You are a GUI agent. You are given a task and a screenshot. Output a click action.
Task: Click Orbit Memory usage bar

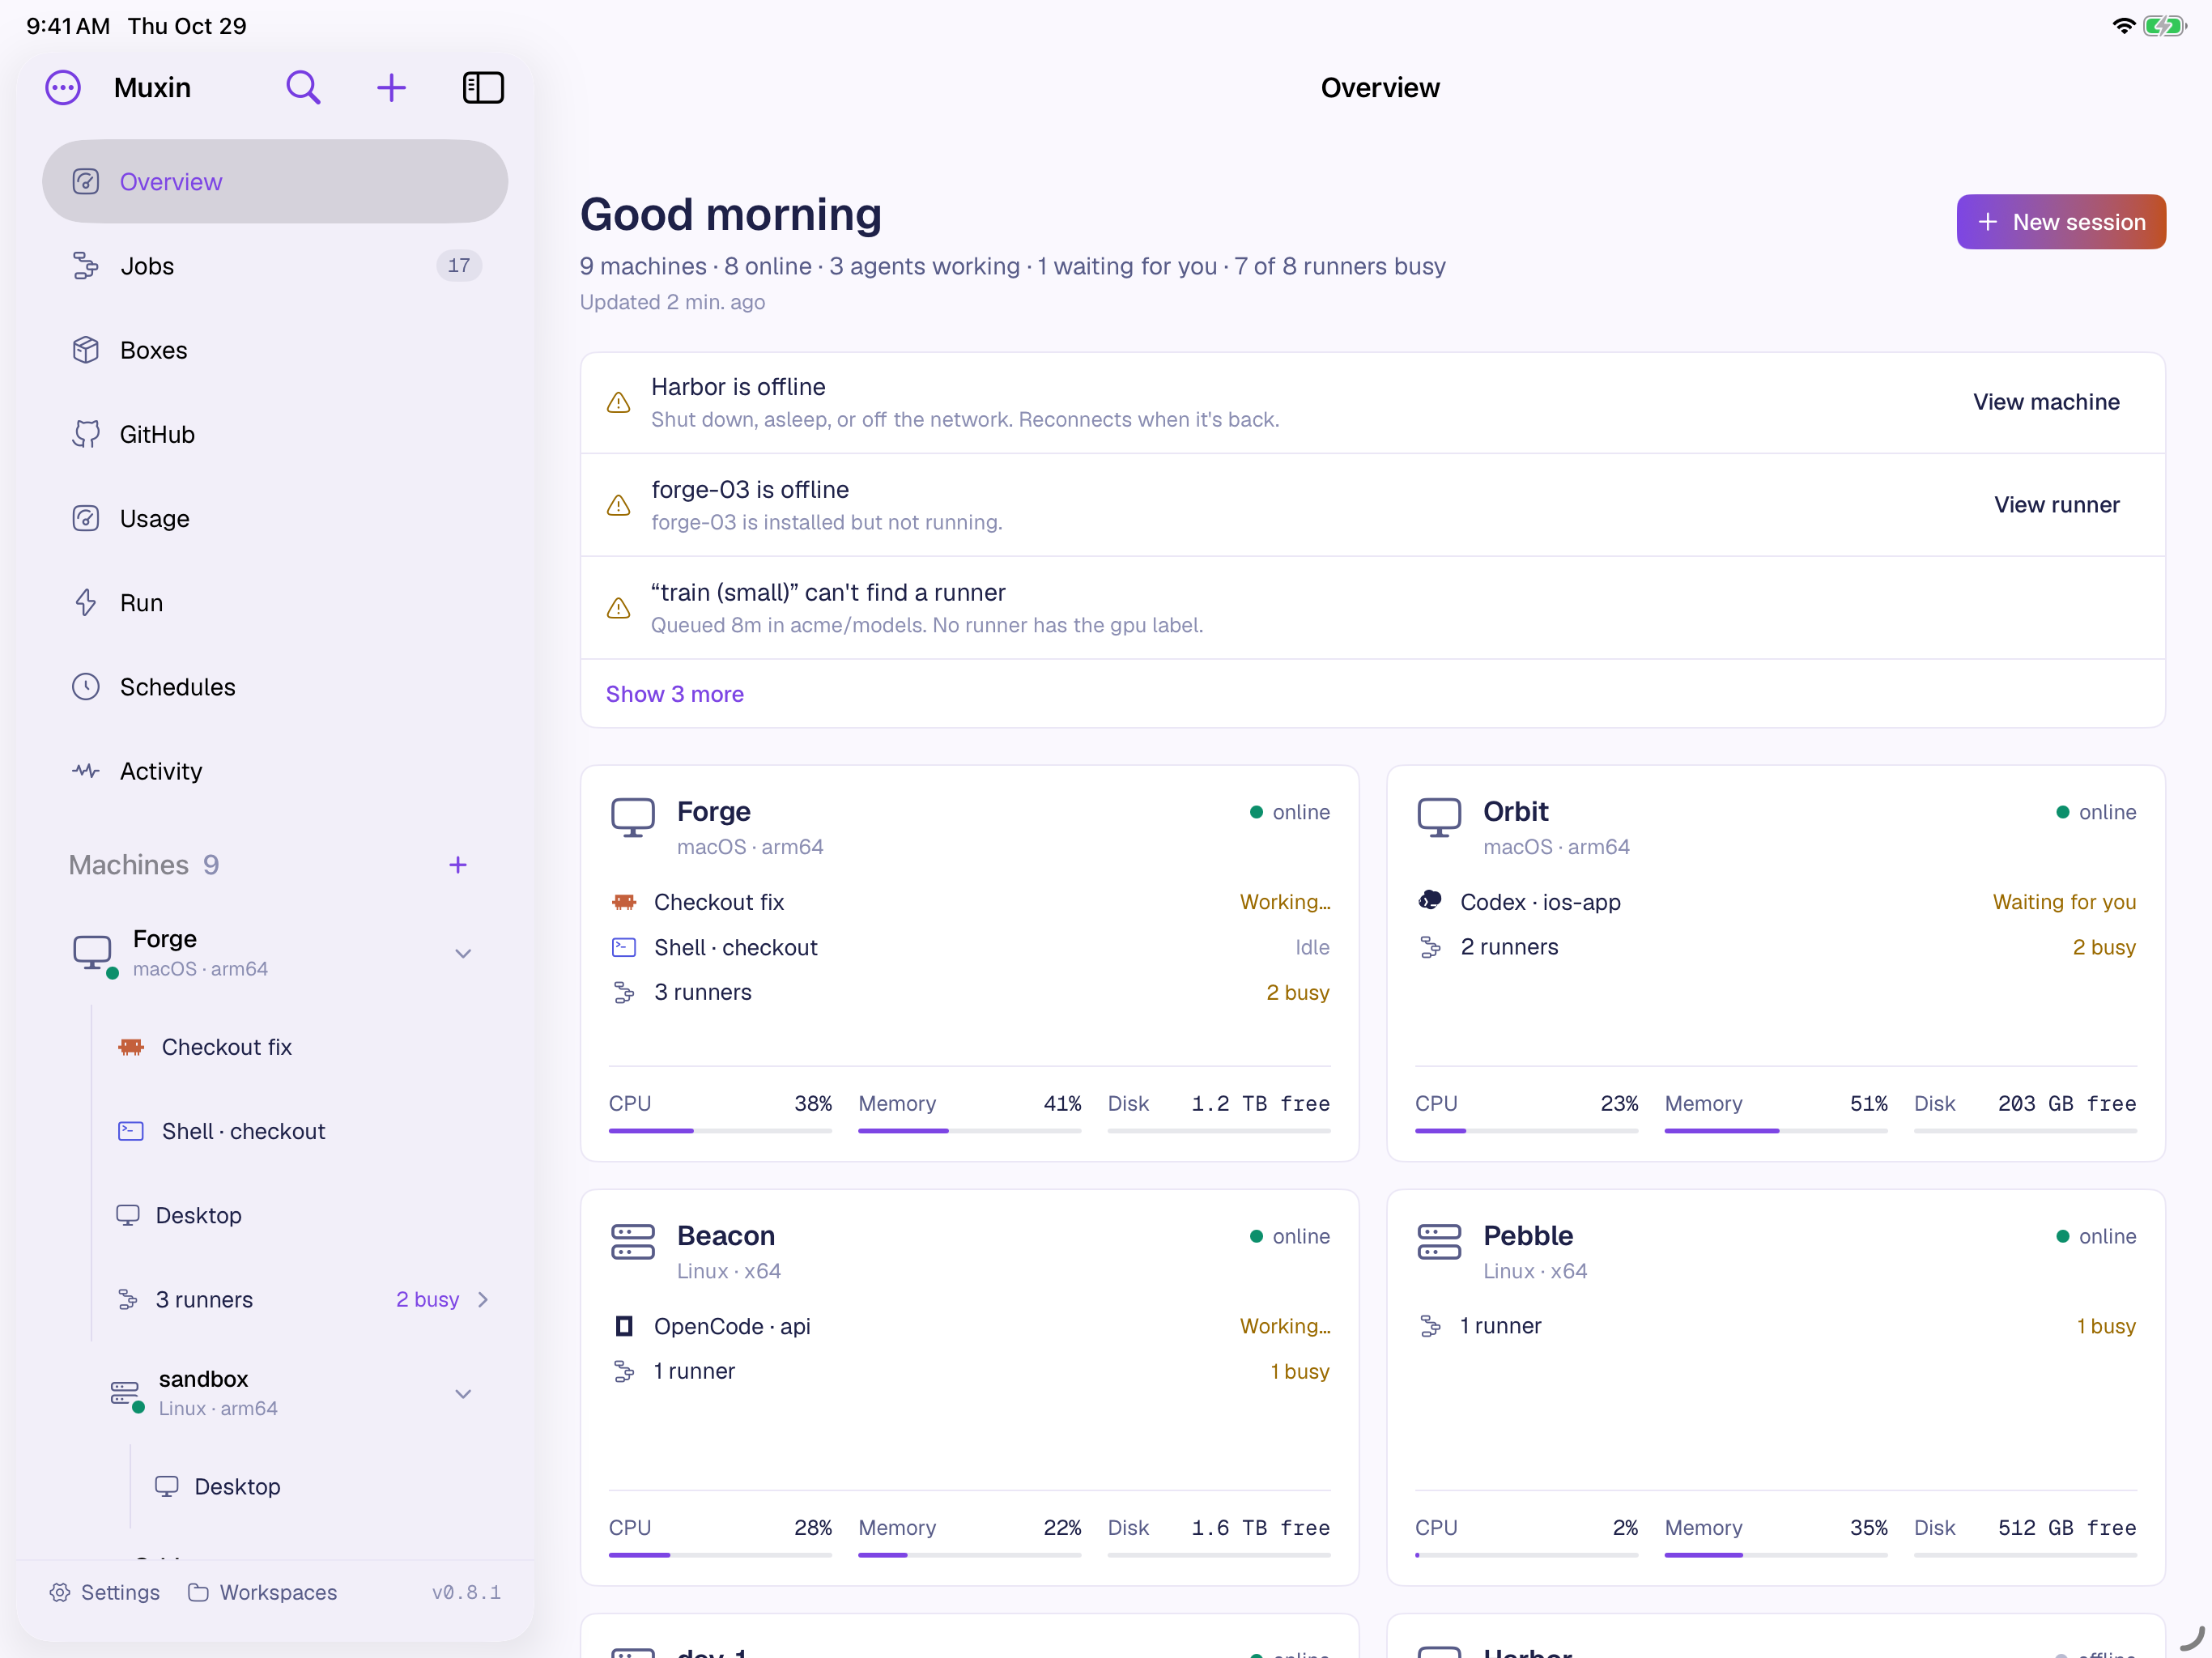coord(1776,1130)
